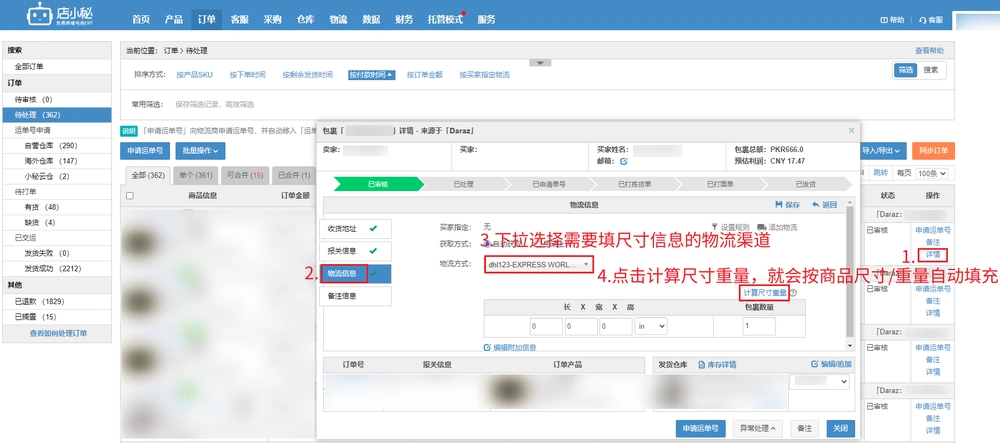This screenshot has height=443, width=1000.
Task: Open 设置规则 filter funnel icon
Action: pyautogui.click(x=714, y=227)
